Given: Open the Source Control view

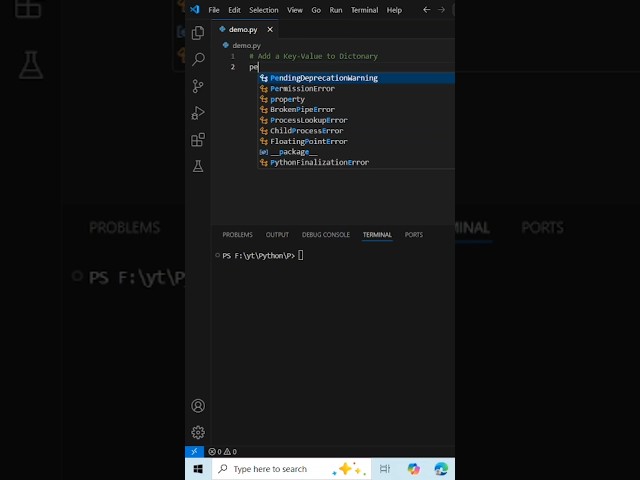Looking at the screenshot, I should click(198, 86).
